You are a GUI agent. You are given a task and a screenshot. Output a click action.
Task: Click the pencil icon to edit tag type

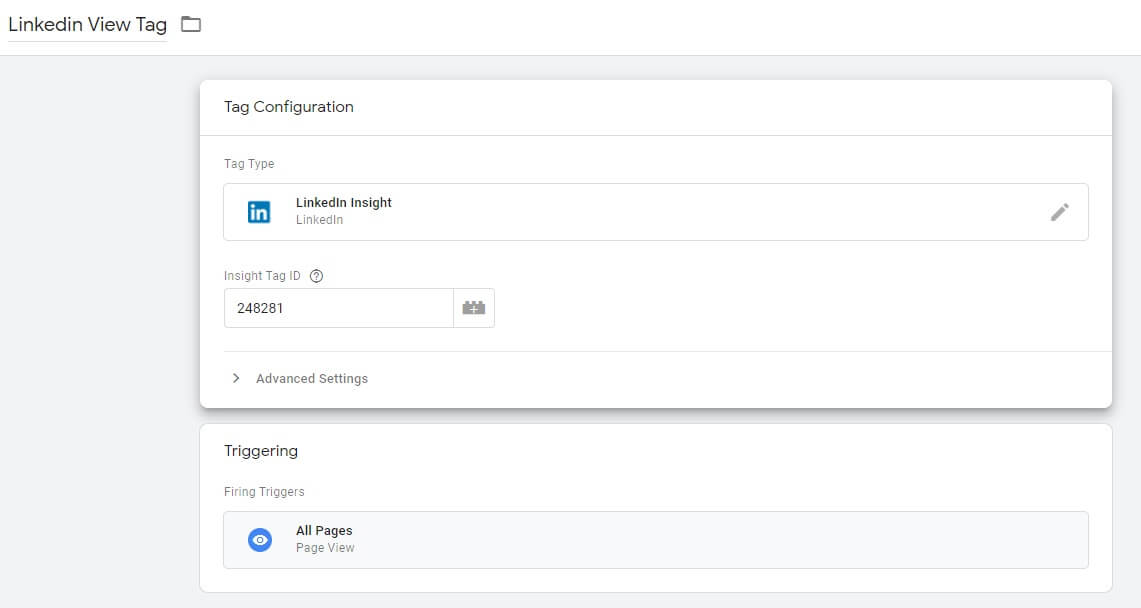pos(1060,212)
